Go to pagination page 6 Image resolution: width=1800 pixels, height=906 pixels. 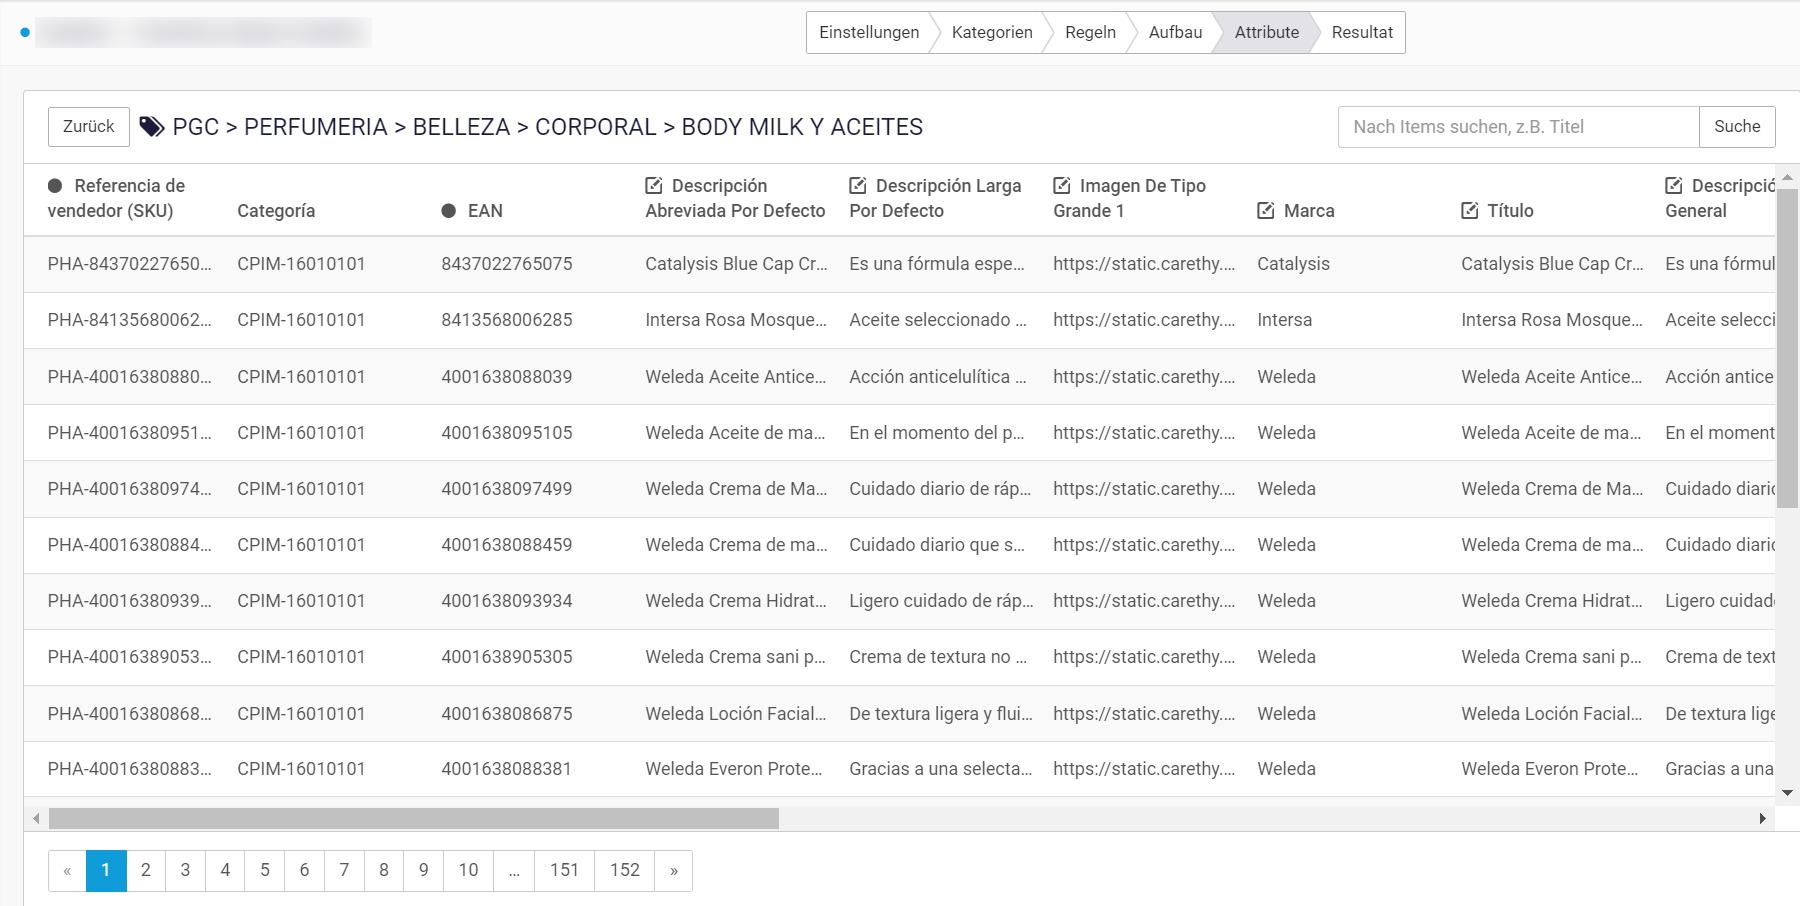(304, 870)
